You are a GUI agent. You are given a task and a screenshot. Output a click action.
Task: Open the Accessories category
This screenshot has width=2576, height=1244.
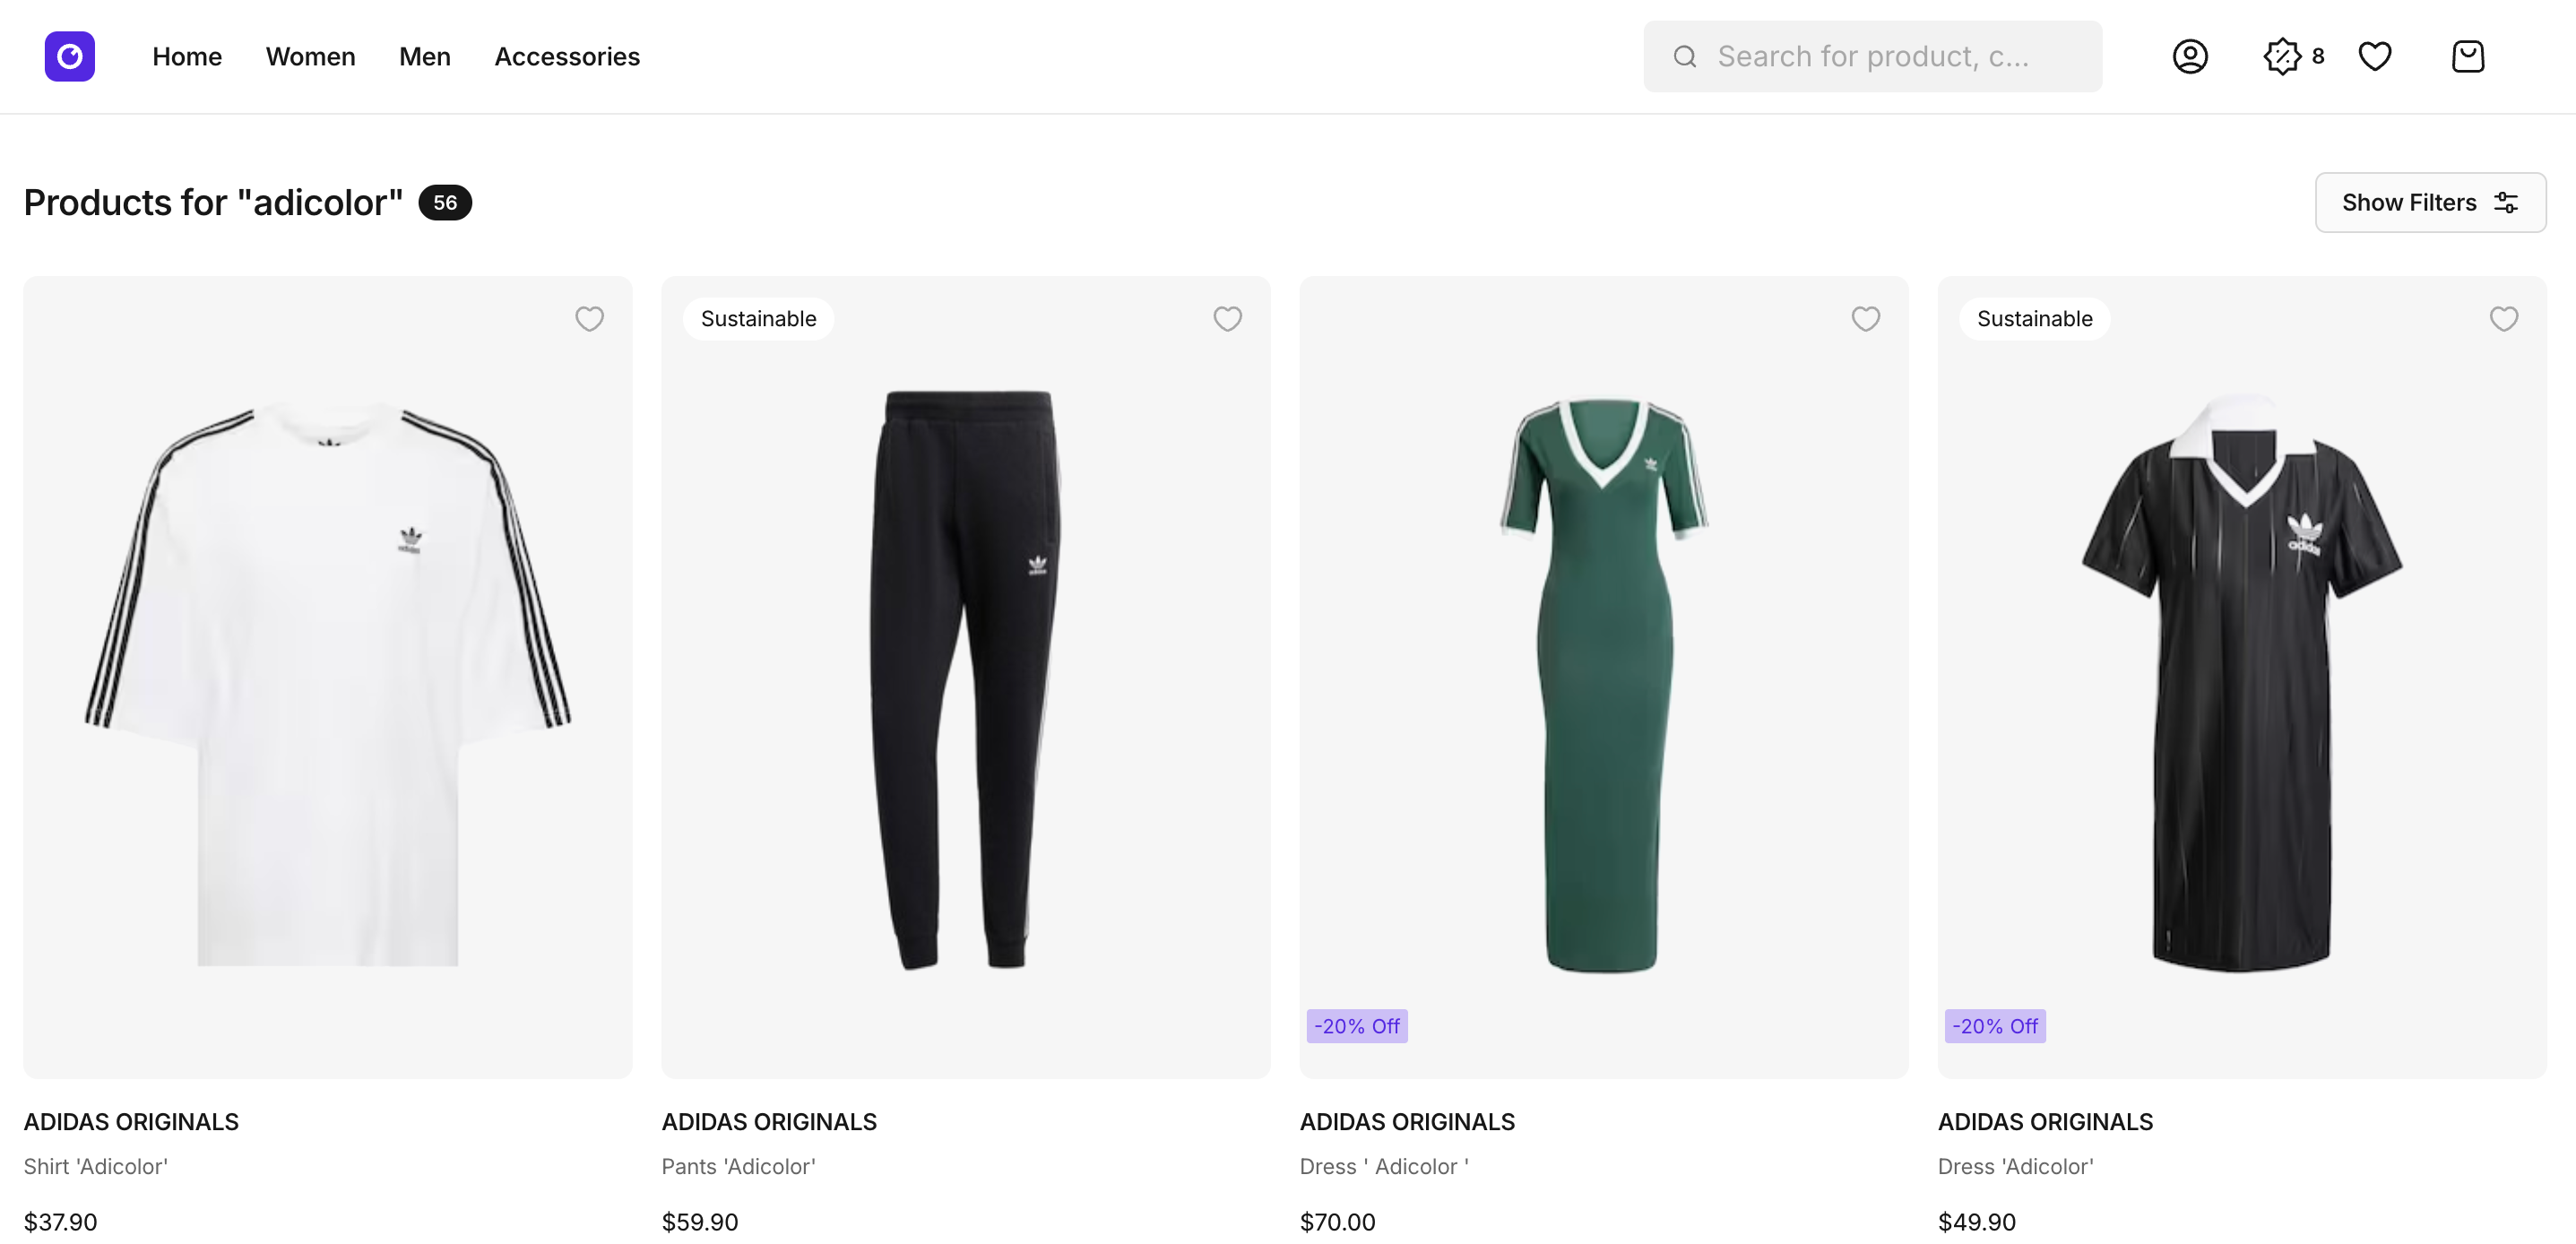point(567,56)
